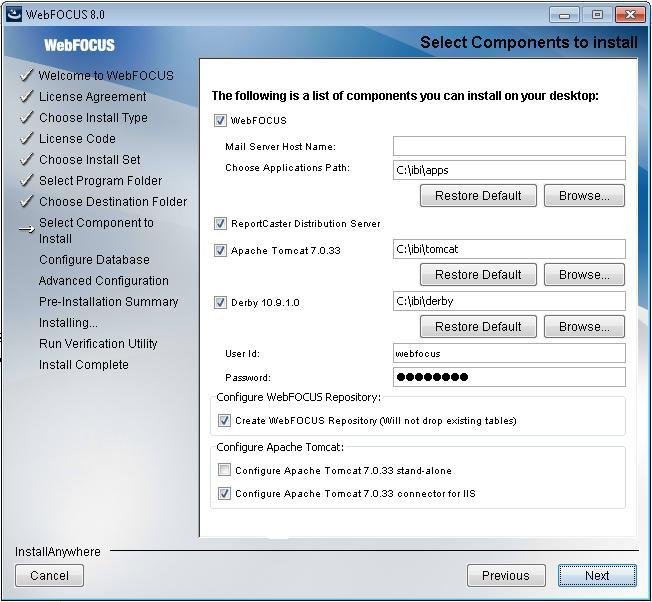Screen dimensions: 652x602
Task: Click the Configure Database step
Action: pyautogui.click(x=94, y=260)
